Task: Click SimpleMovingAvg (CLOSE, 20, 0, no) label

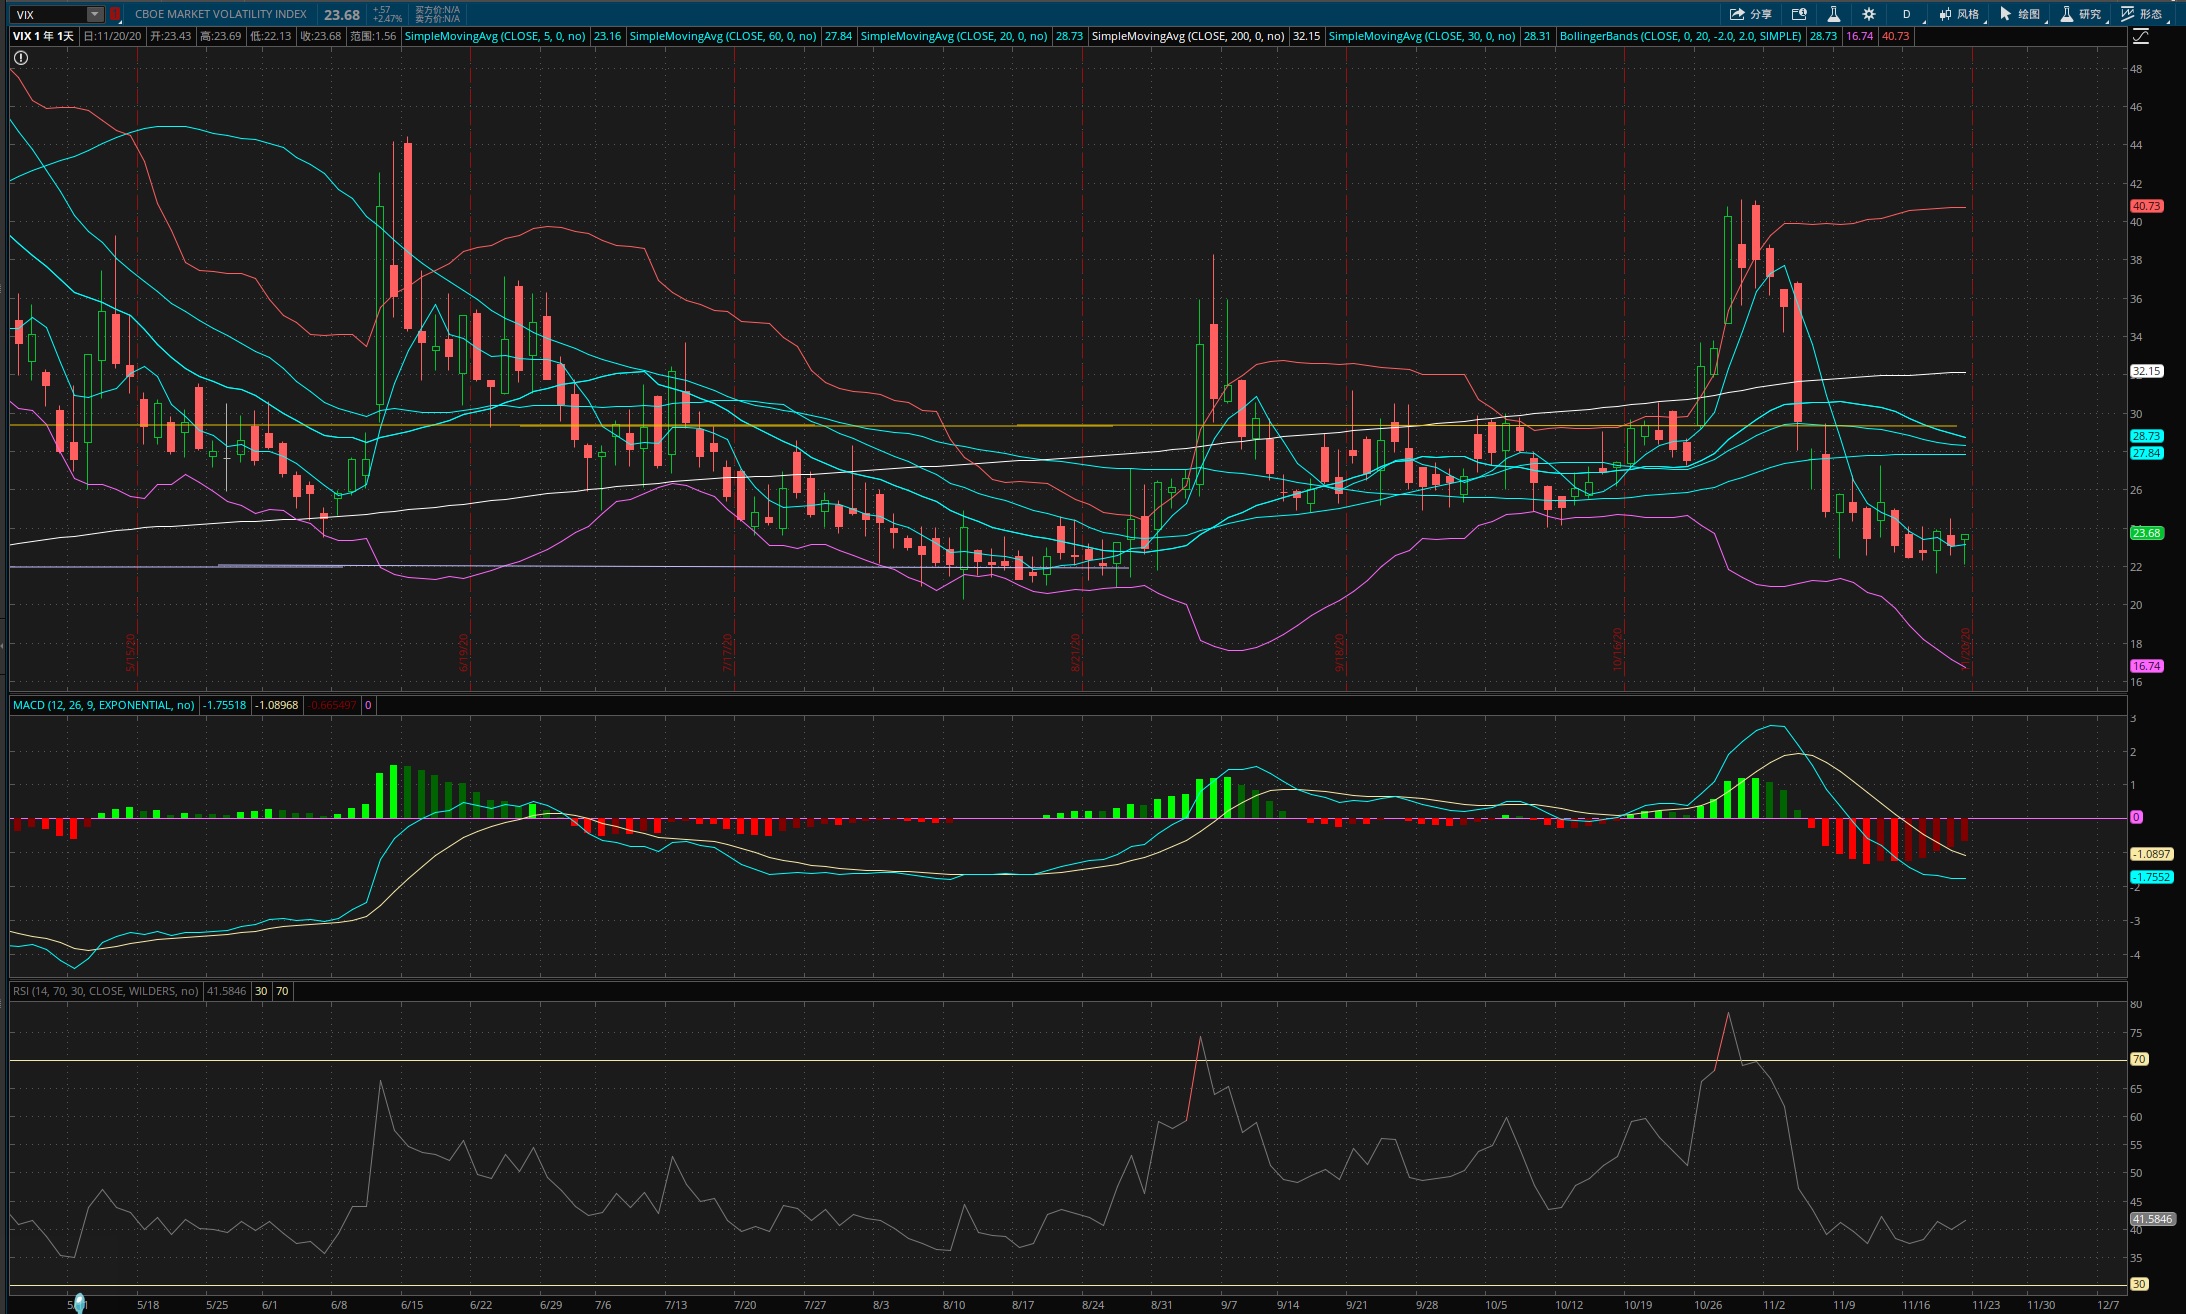Action: point(954,36)
